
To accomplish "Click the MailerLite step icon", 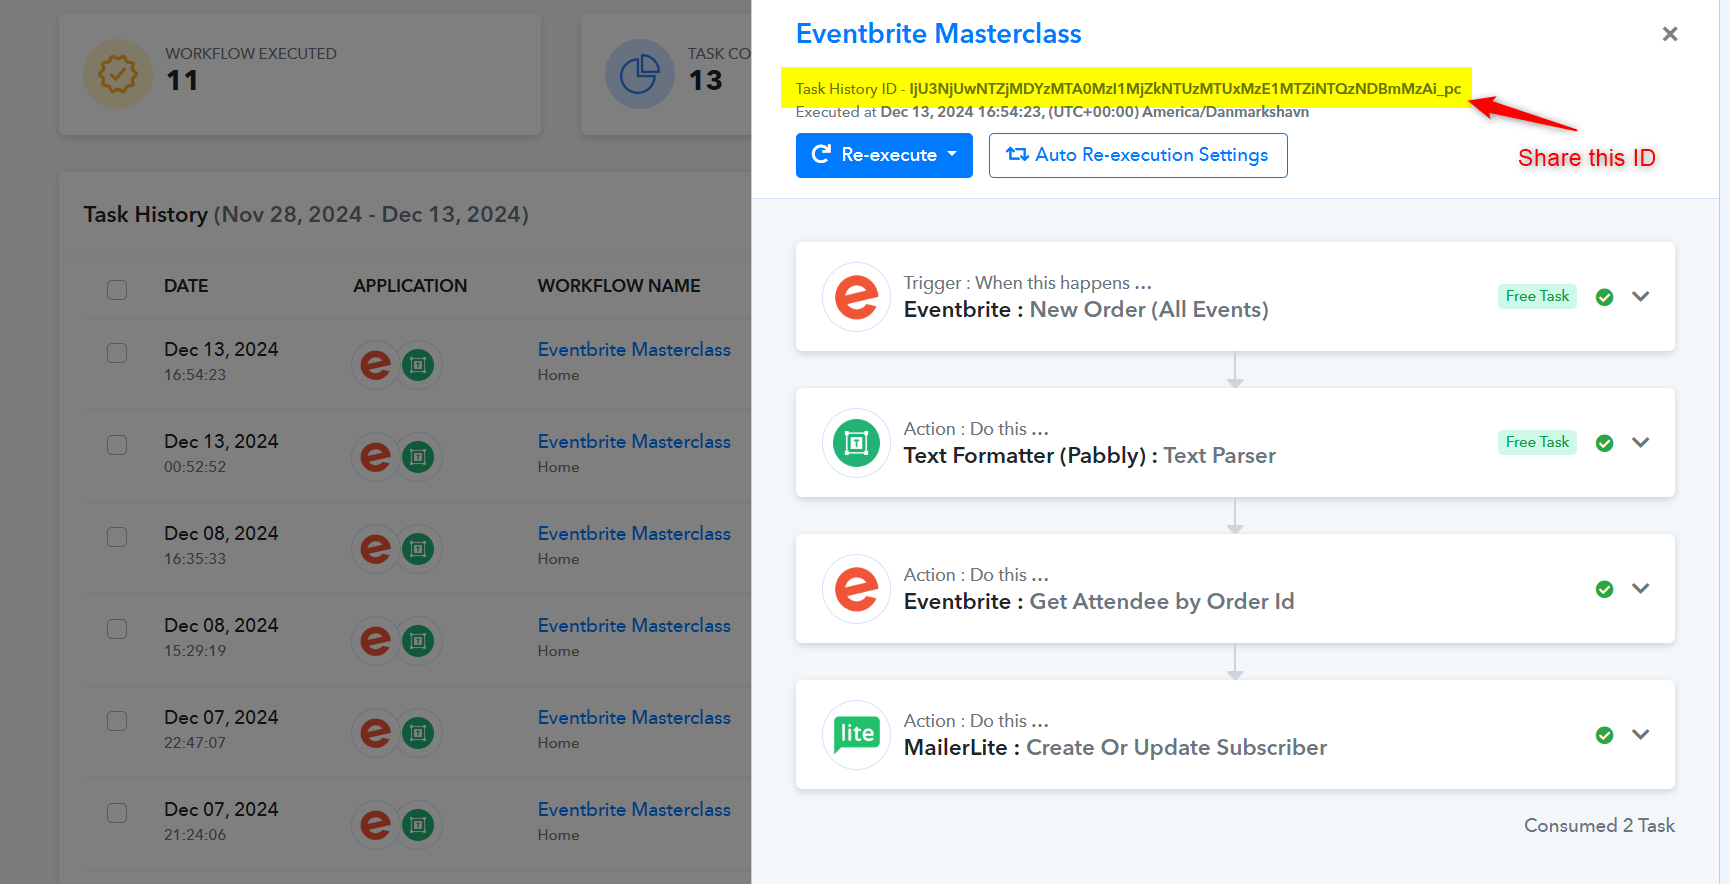I will [x=857, y=735].
